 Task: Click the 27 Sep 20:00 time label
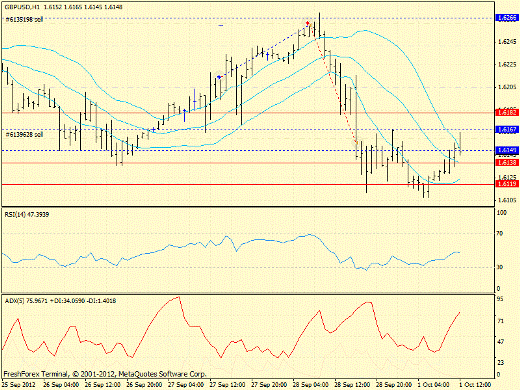pos(269,385)
